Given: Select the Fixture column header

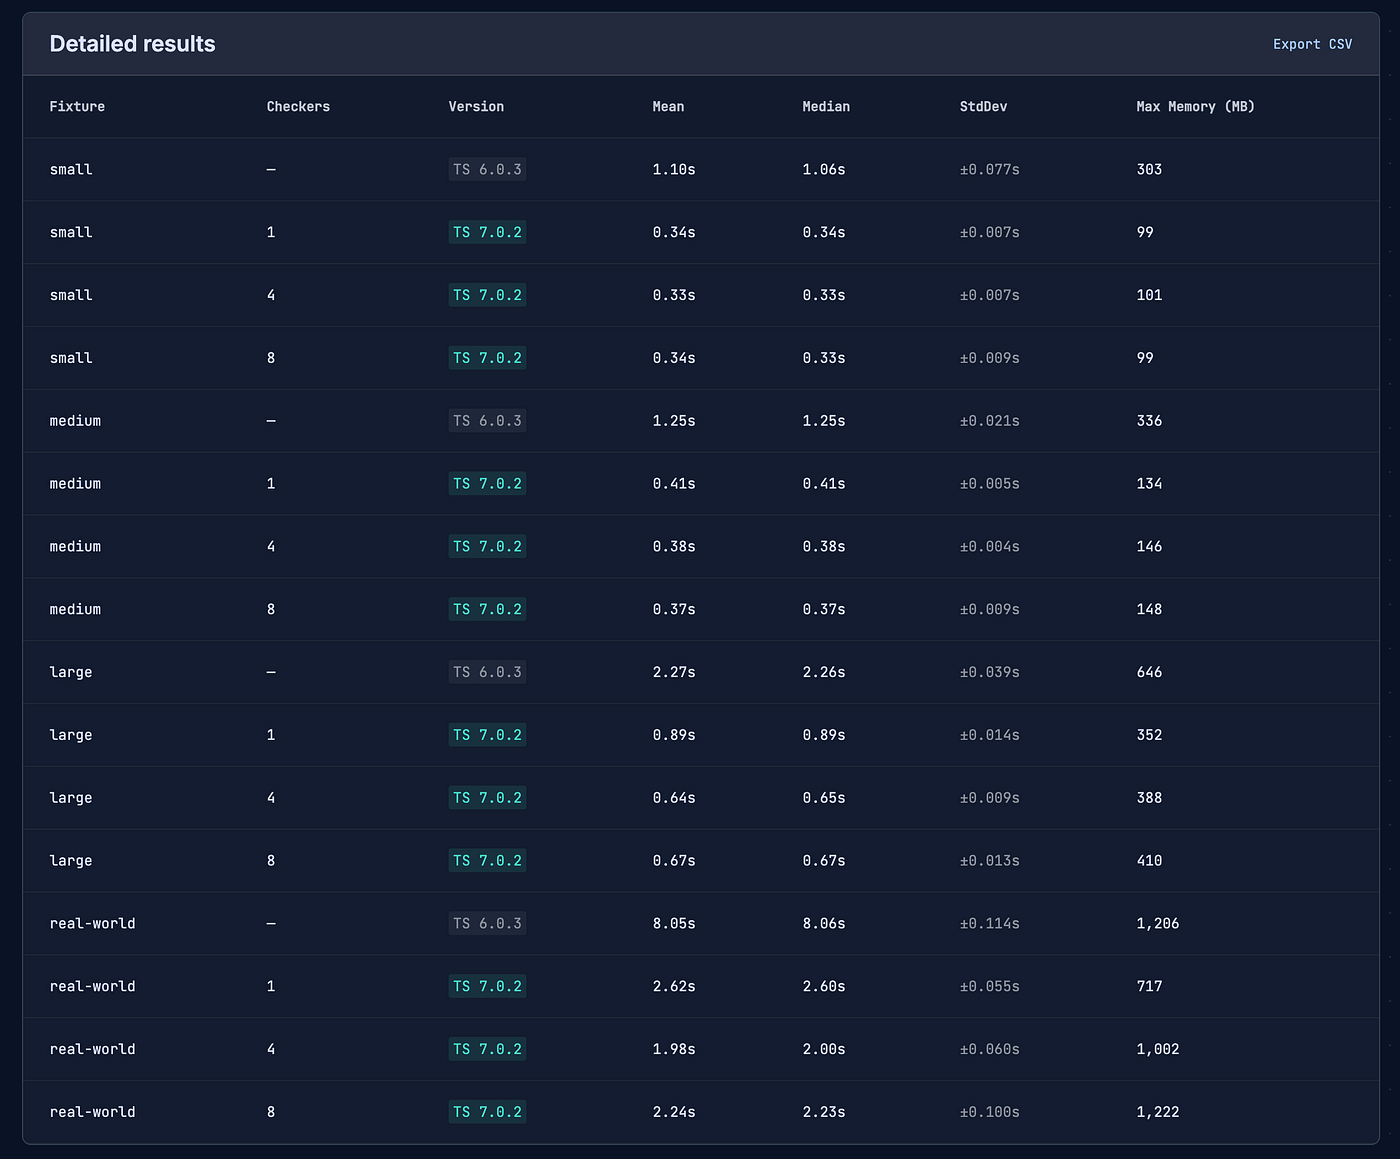Looking at the screenshot, I should coord(77,107).
